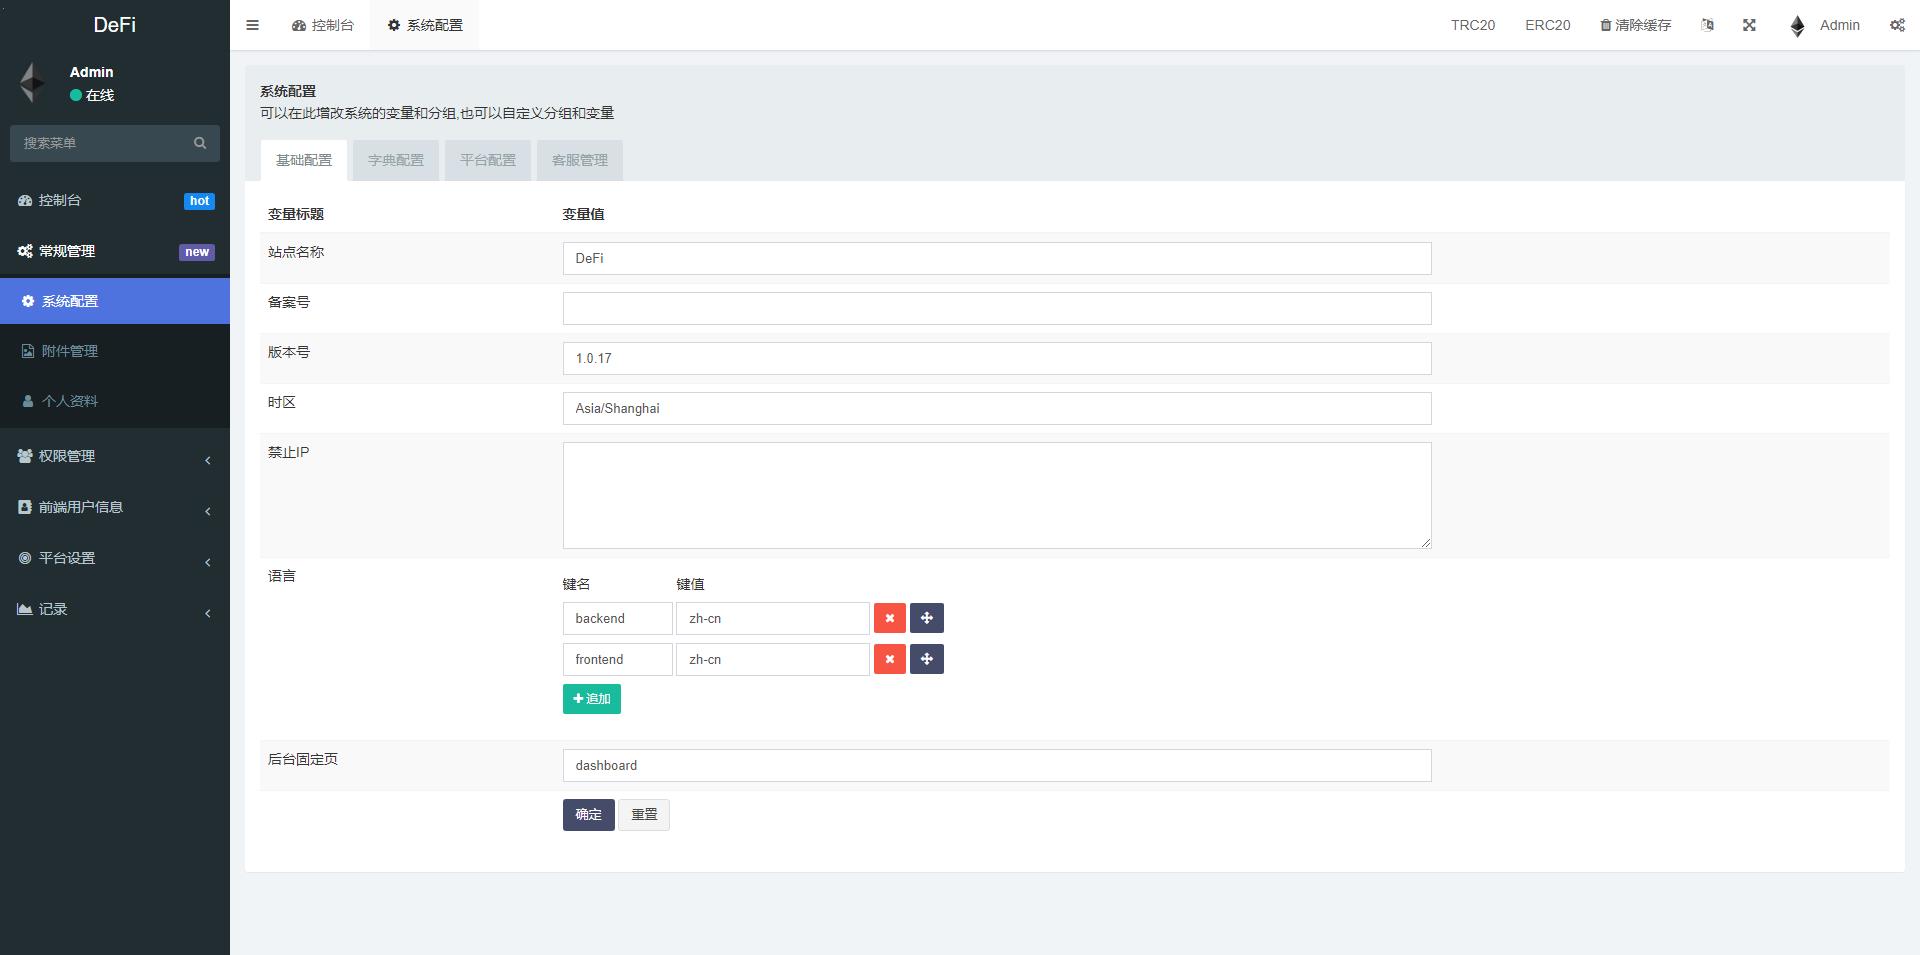The image size is (1920, 955).
Task: Open the settings gears icon at top right
Action: 1897,25
